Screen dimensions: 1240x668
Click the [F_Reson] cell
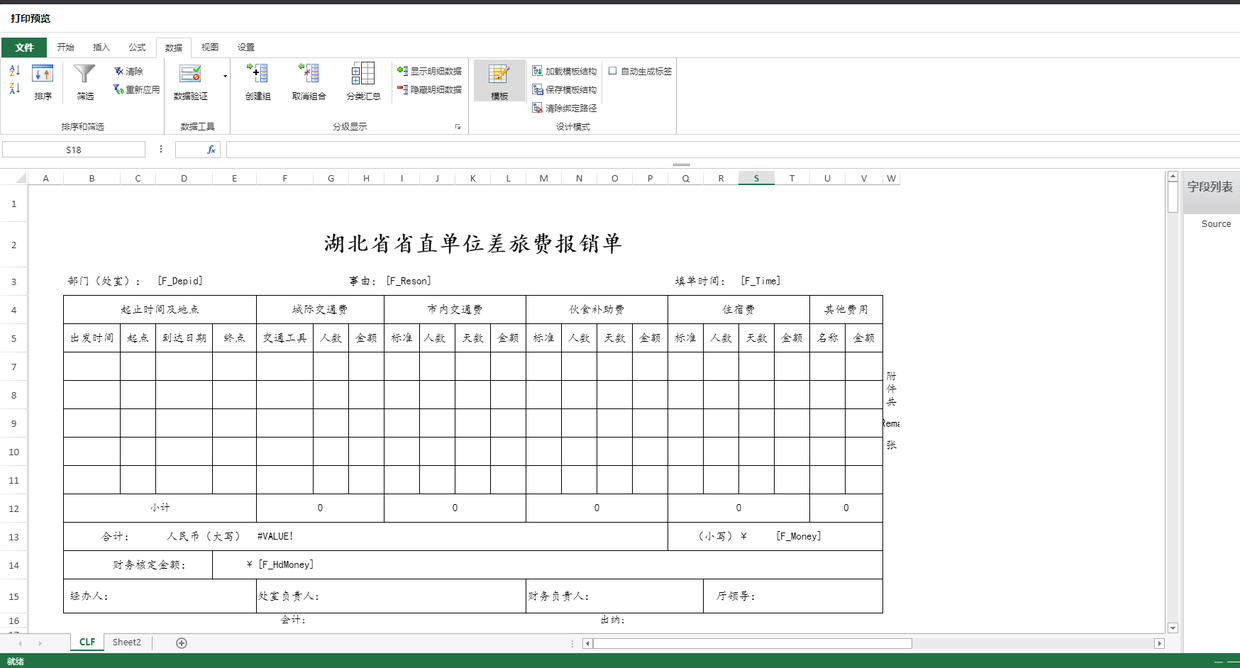(409, 281)
